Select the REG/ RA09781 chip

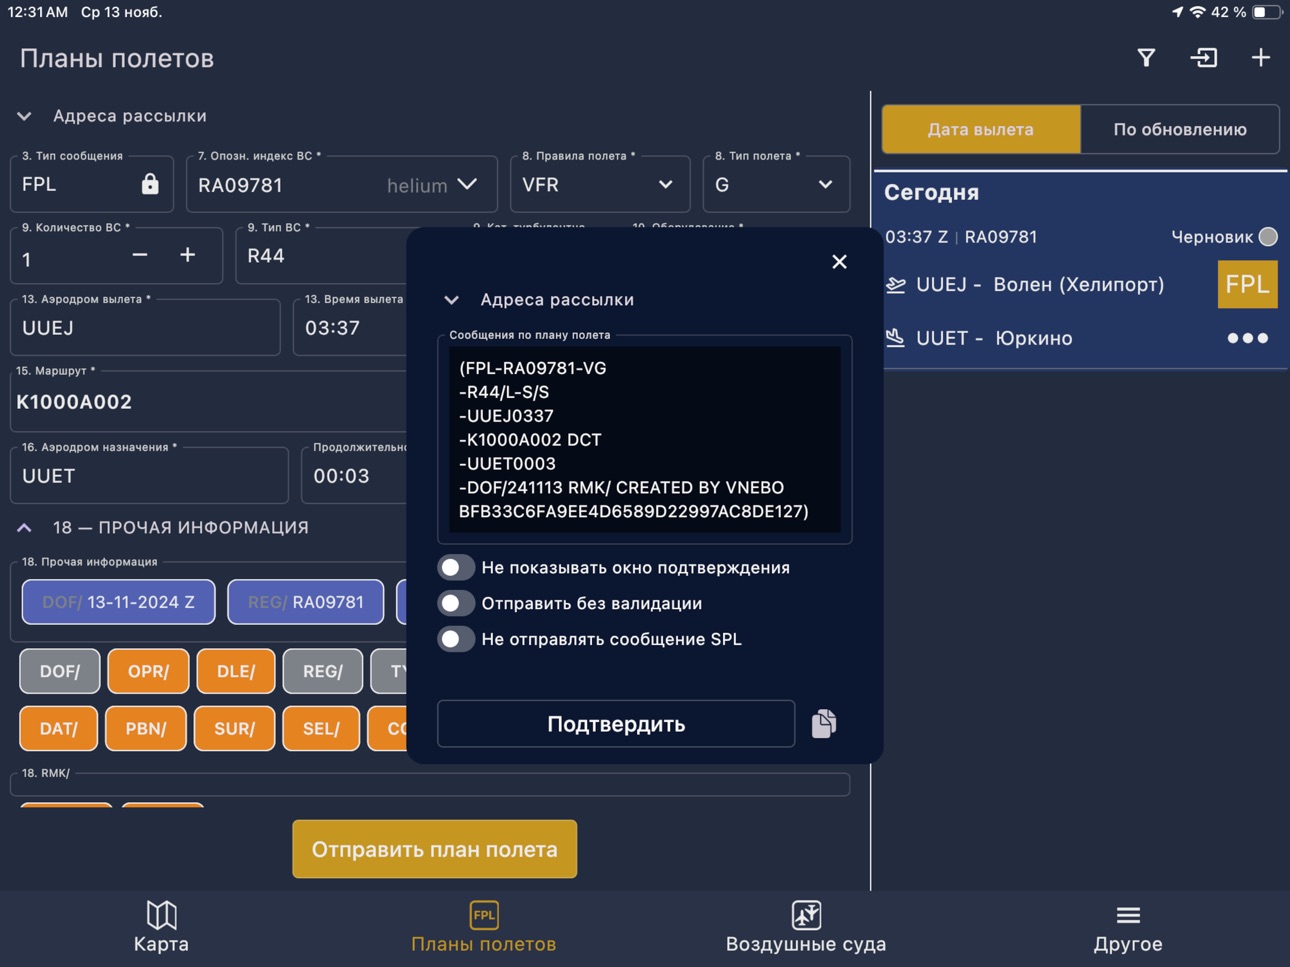click(306, 602)
